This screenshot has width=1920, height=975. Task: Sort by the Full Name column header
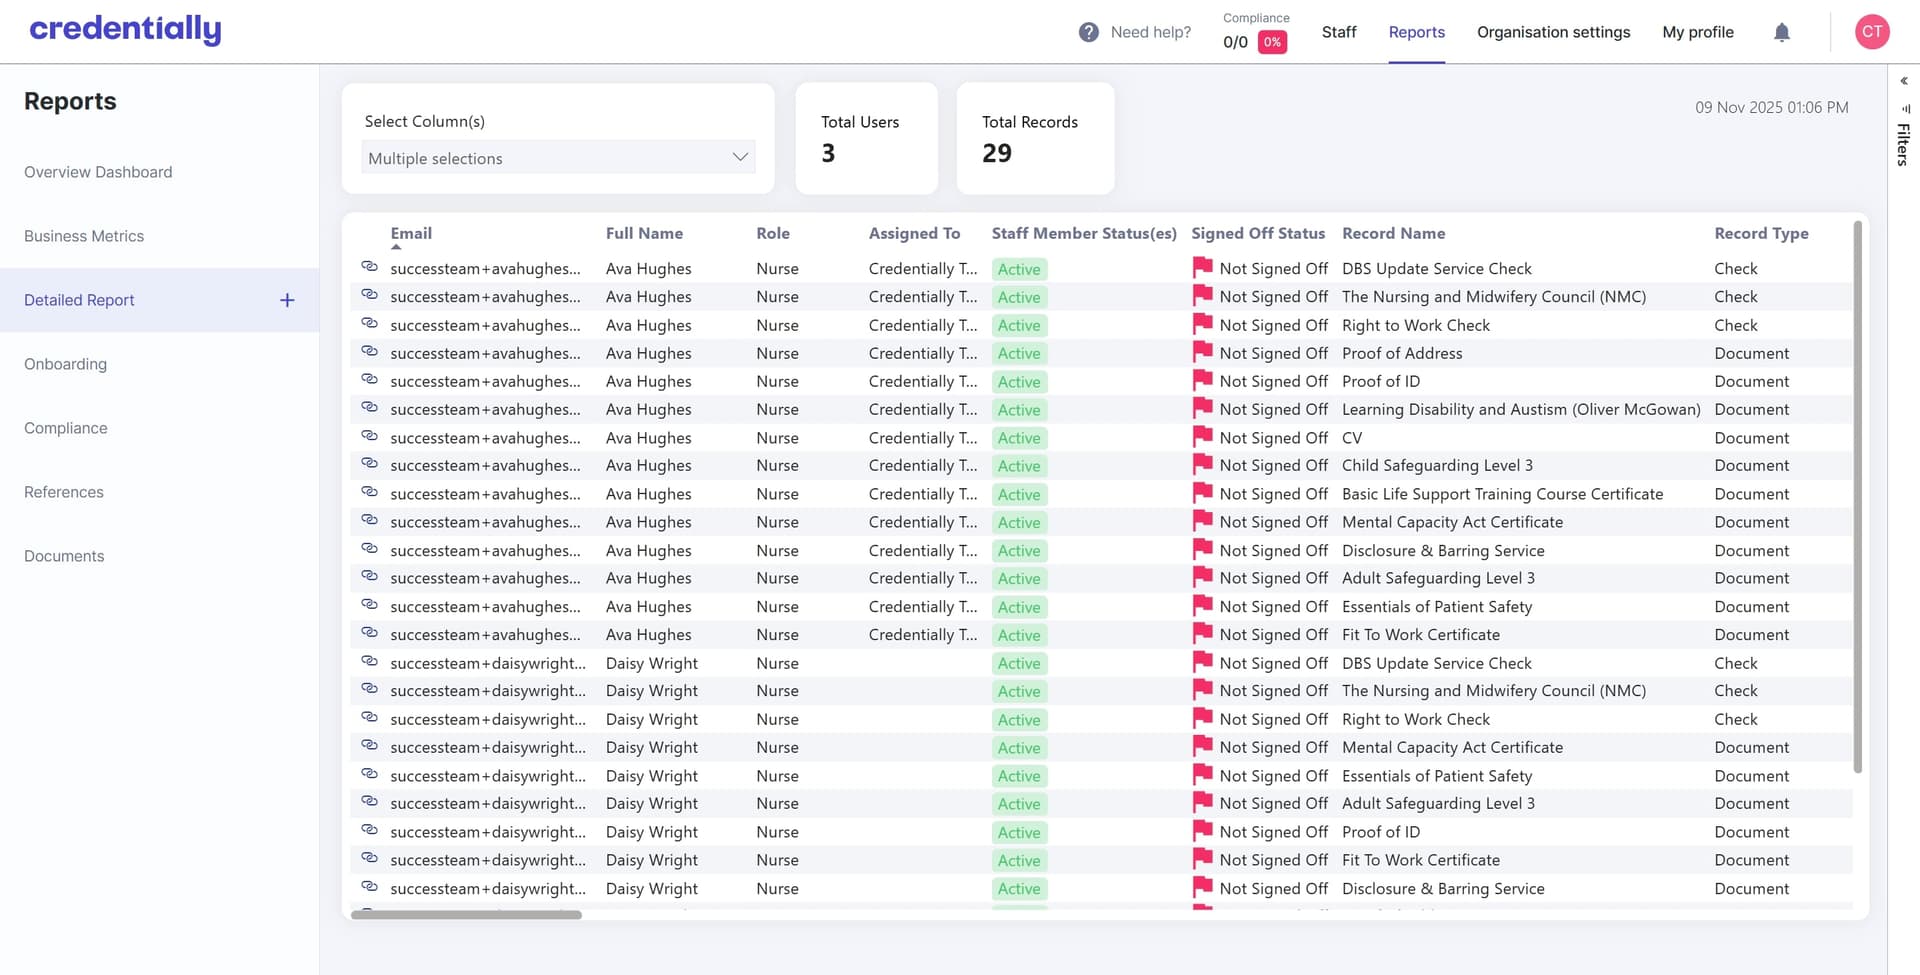[x=644, y=233]
